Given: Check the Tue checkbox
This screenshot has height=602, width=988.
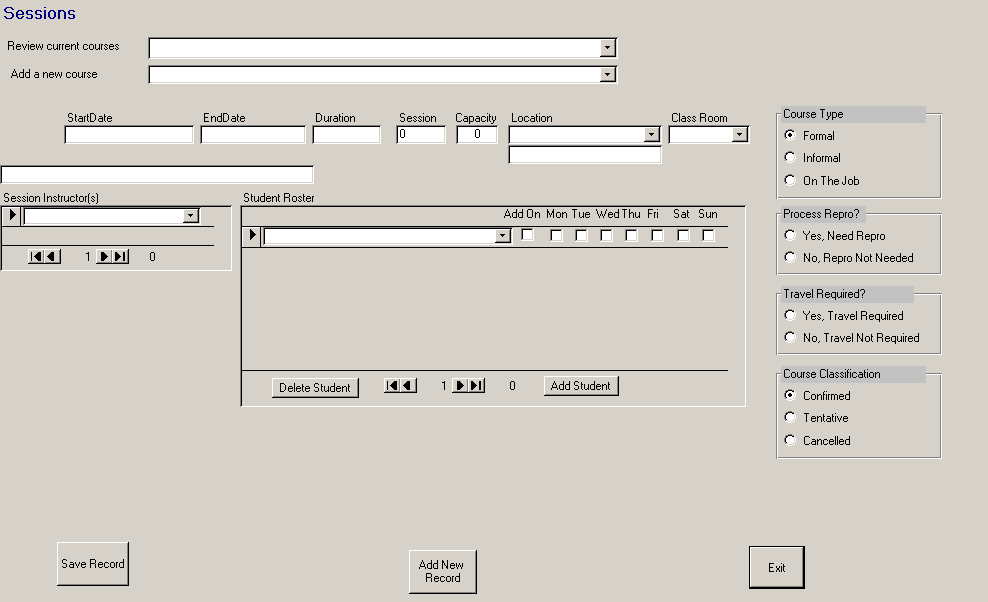Looking at the screenshot, I should (581, 235).
